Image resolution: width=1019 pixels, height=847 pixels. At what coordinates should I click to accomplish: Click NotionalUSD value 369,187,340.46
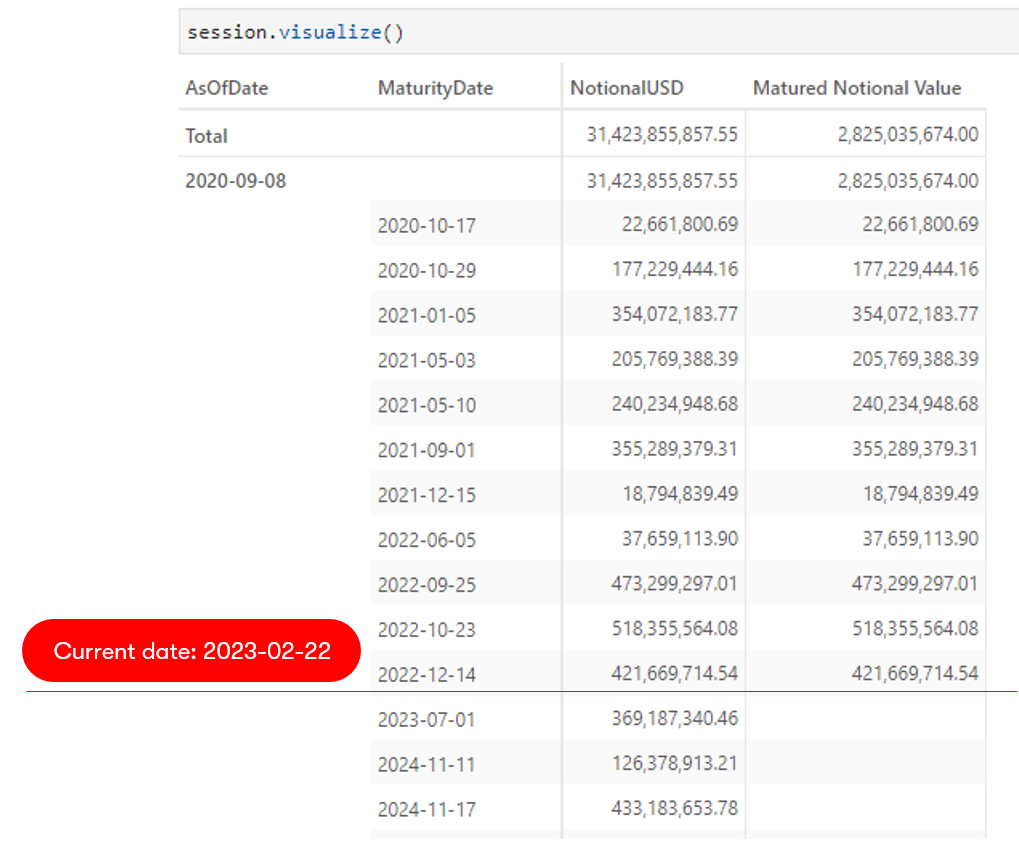675,718
